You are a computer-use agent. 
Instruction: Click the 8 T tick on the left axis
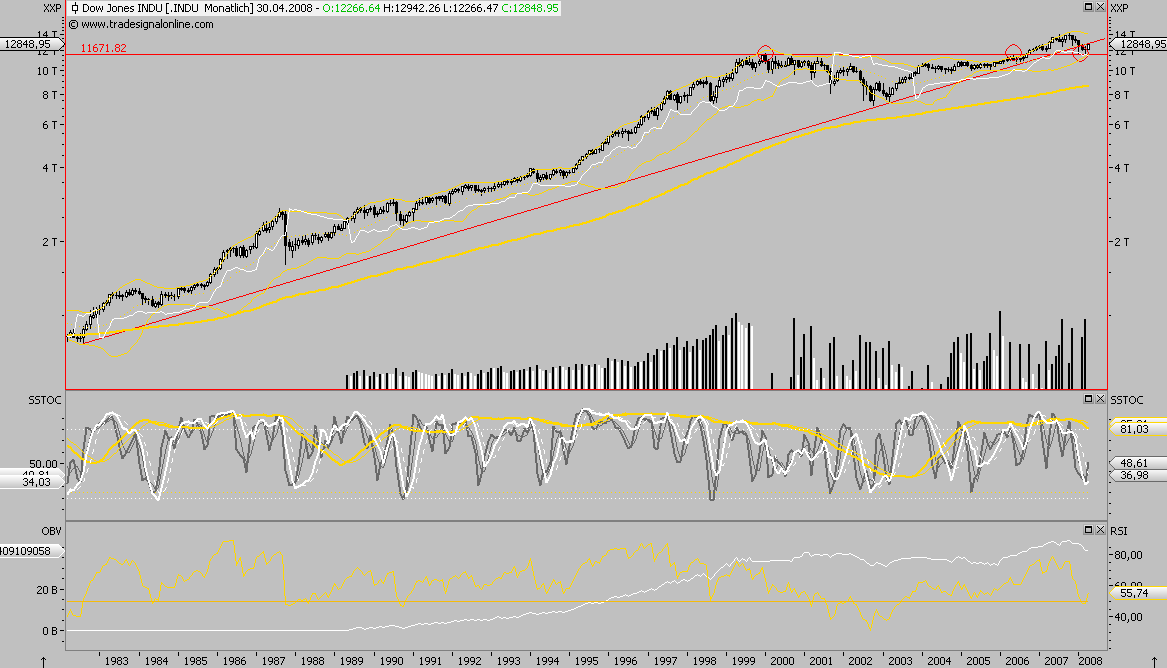[50, 94]
